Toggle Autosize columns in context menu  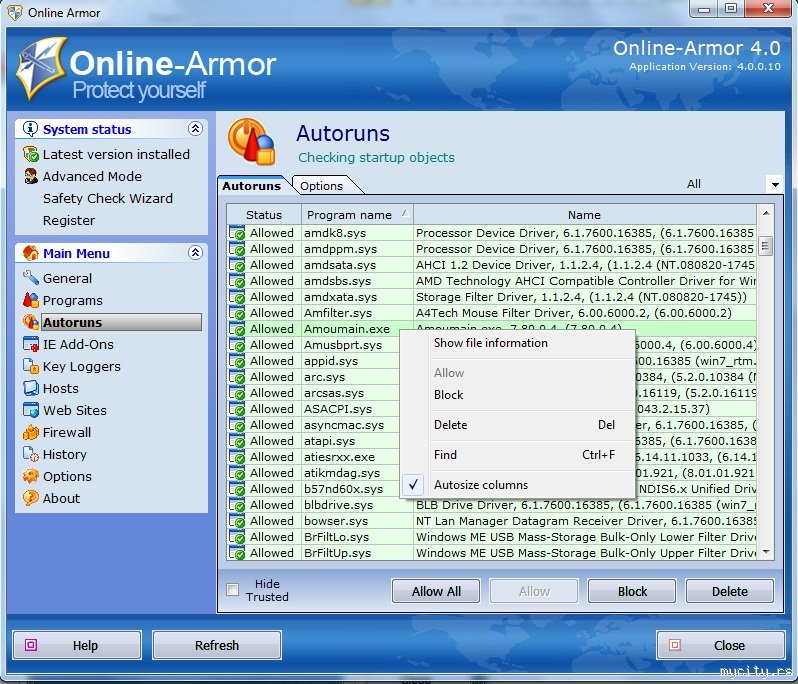click(x=517, y=484)
